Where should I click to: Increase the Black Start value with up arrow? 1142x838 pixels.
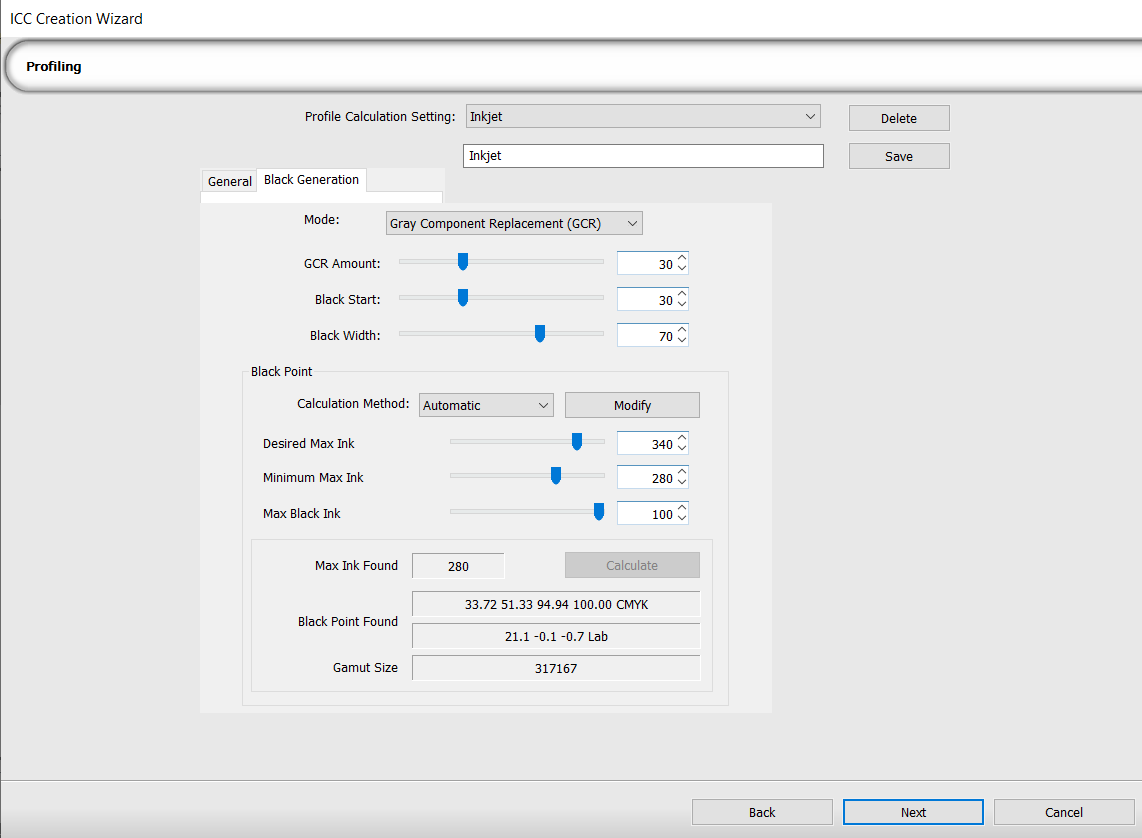tap(682, 294)
